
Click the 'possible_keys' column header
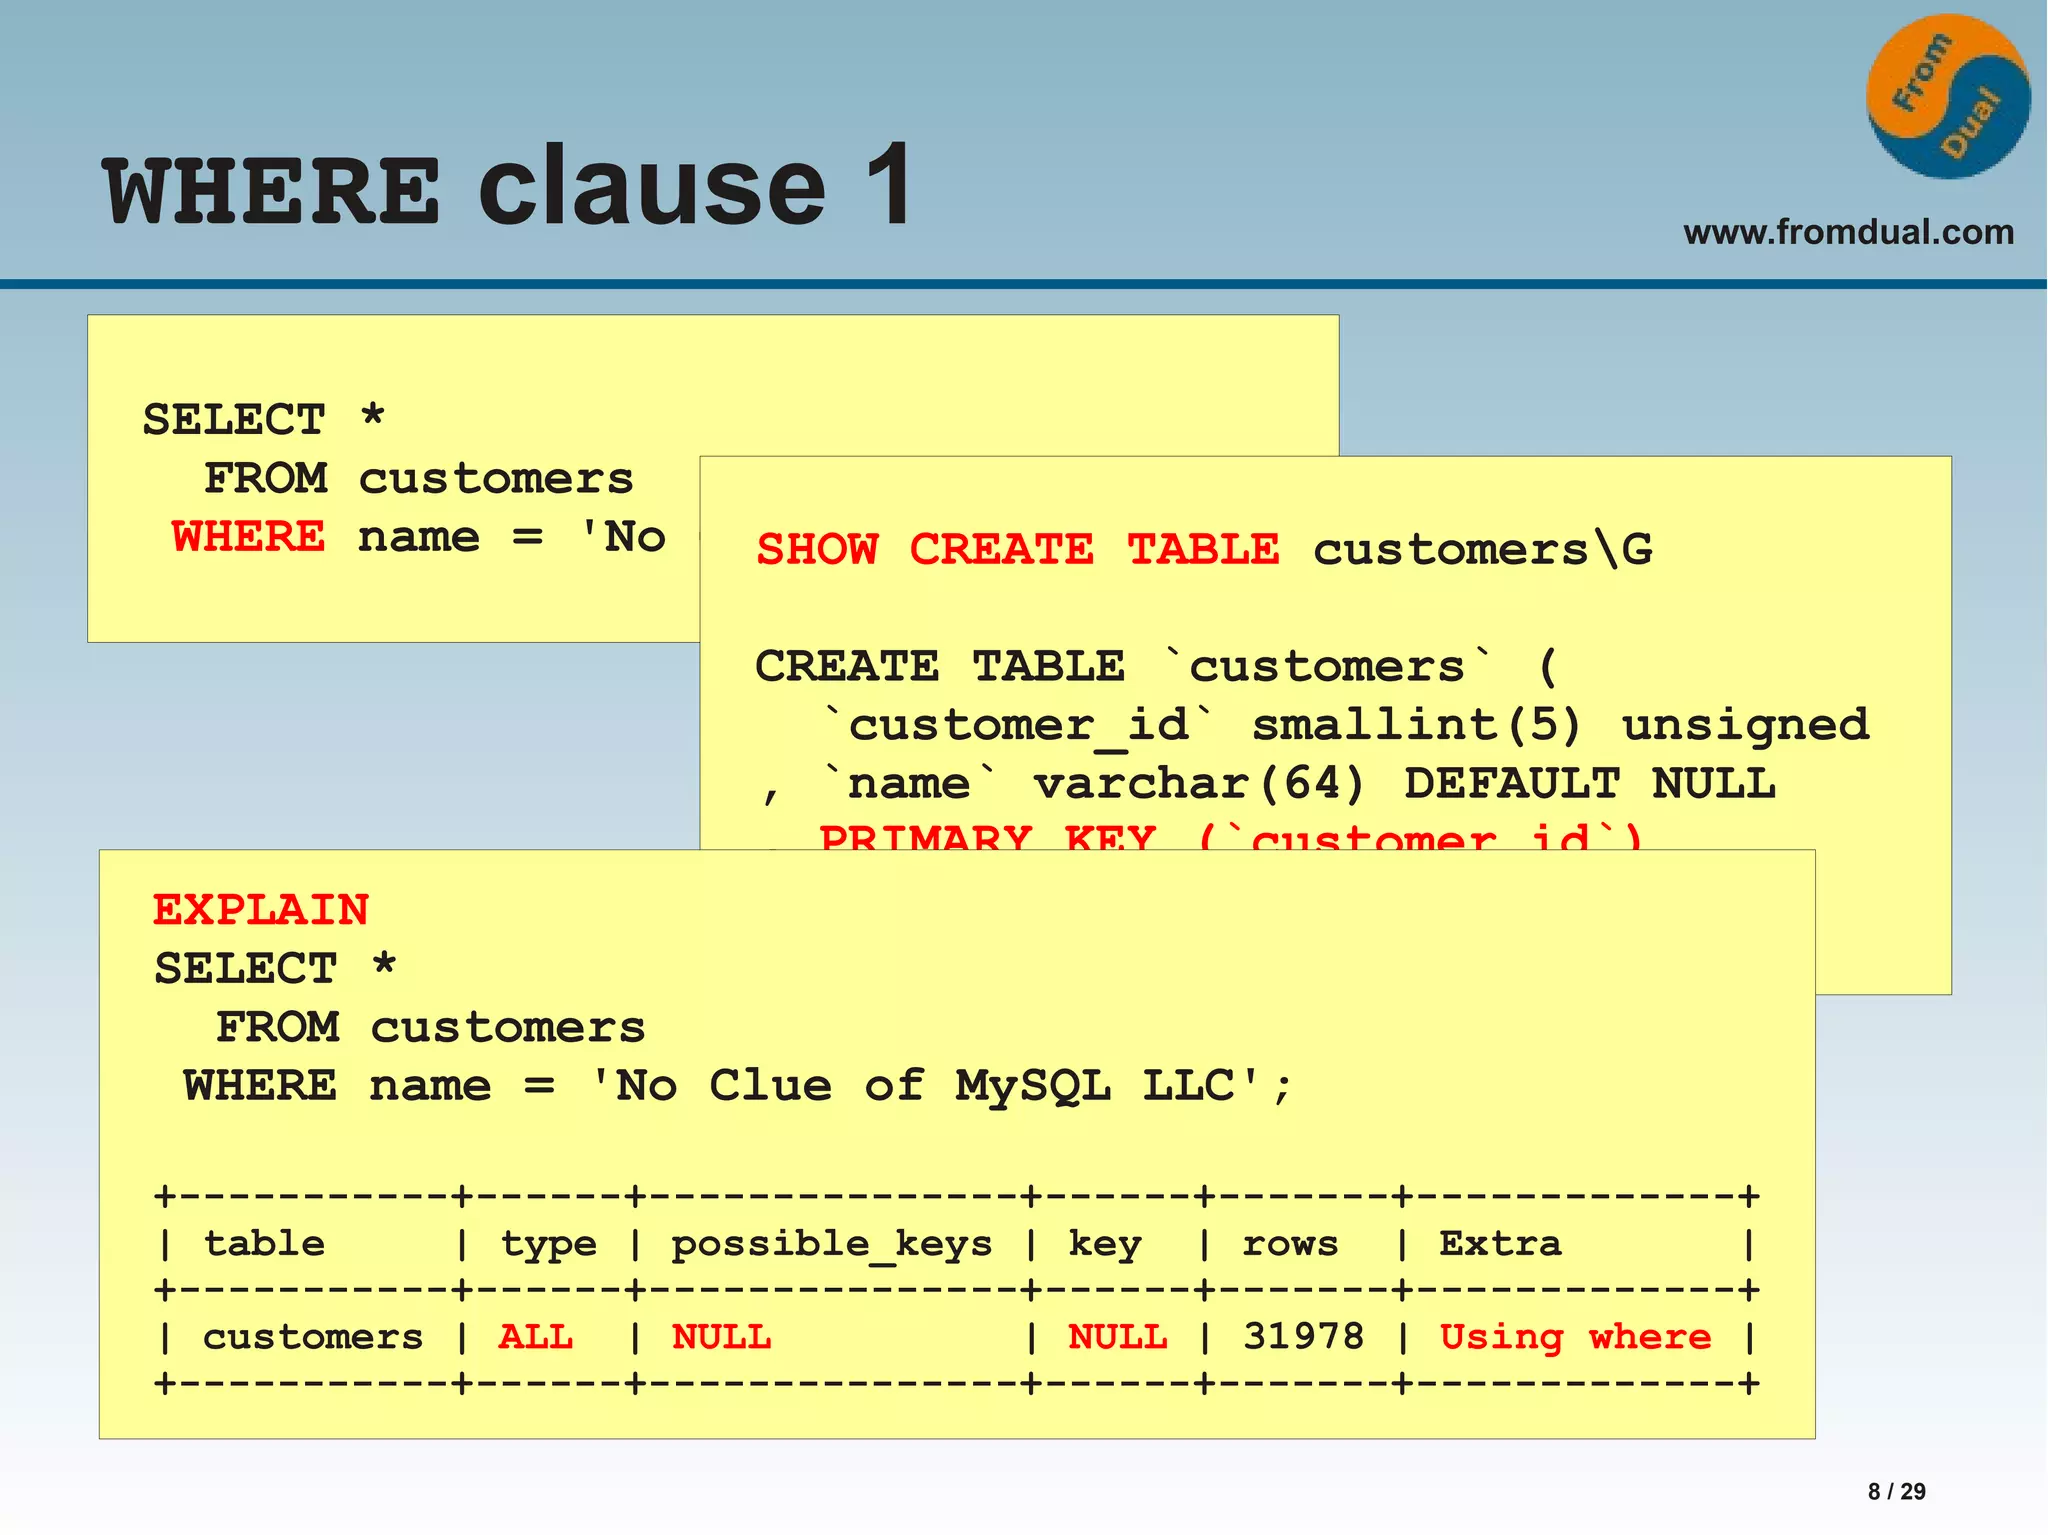click(x=831, y=1244)
